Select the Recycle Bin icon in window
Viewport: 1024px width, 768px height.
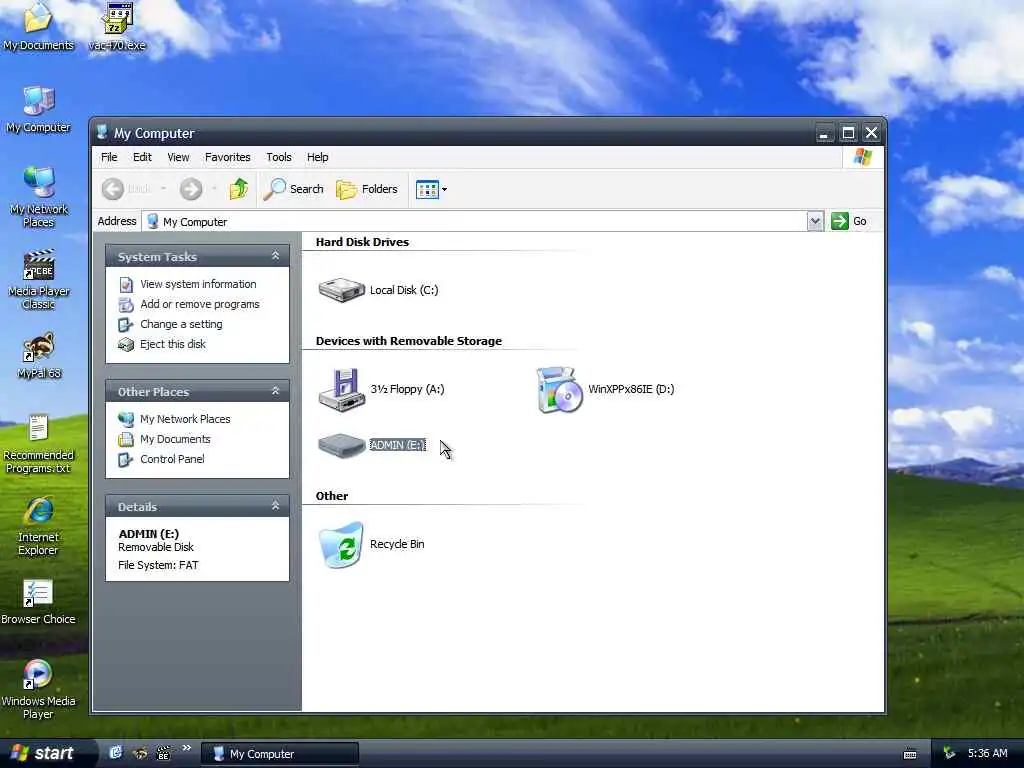[341, 545]
